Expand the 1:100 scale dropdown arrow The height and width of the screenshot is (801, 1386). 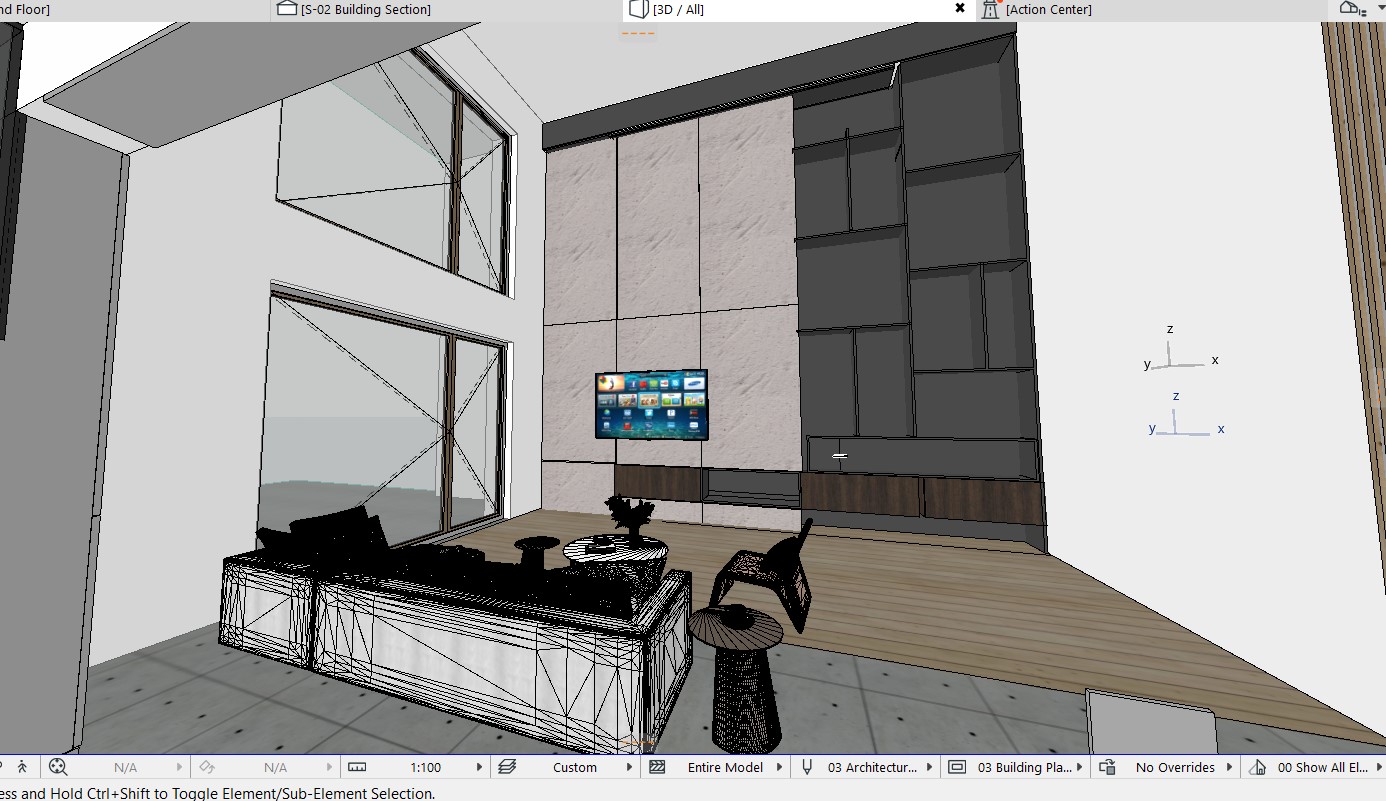(479, 767)
